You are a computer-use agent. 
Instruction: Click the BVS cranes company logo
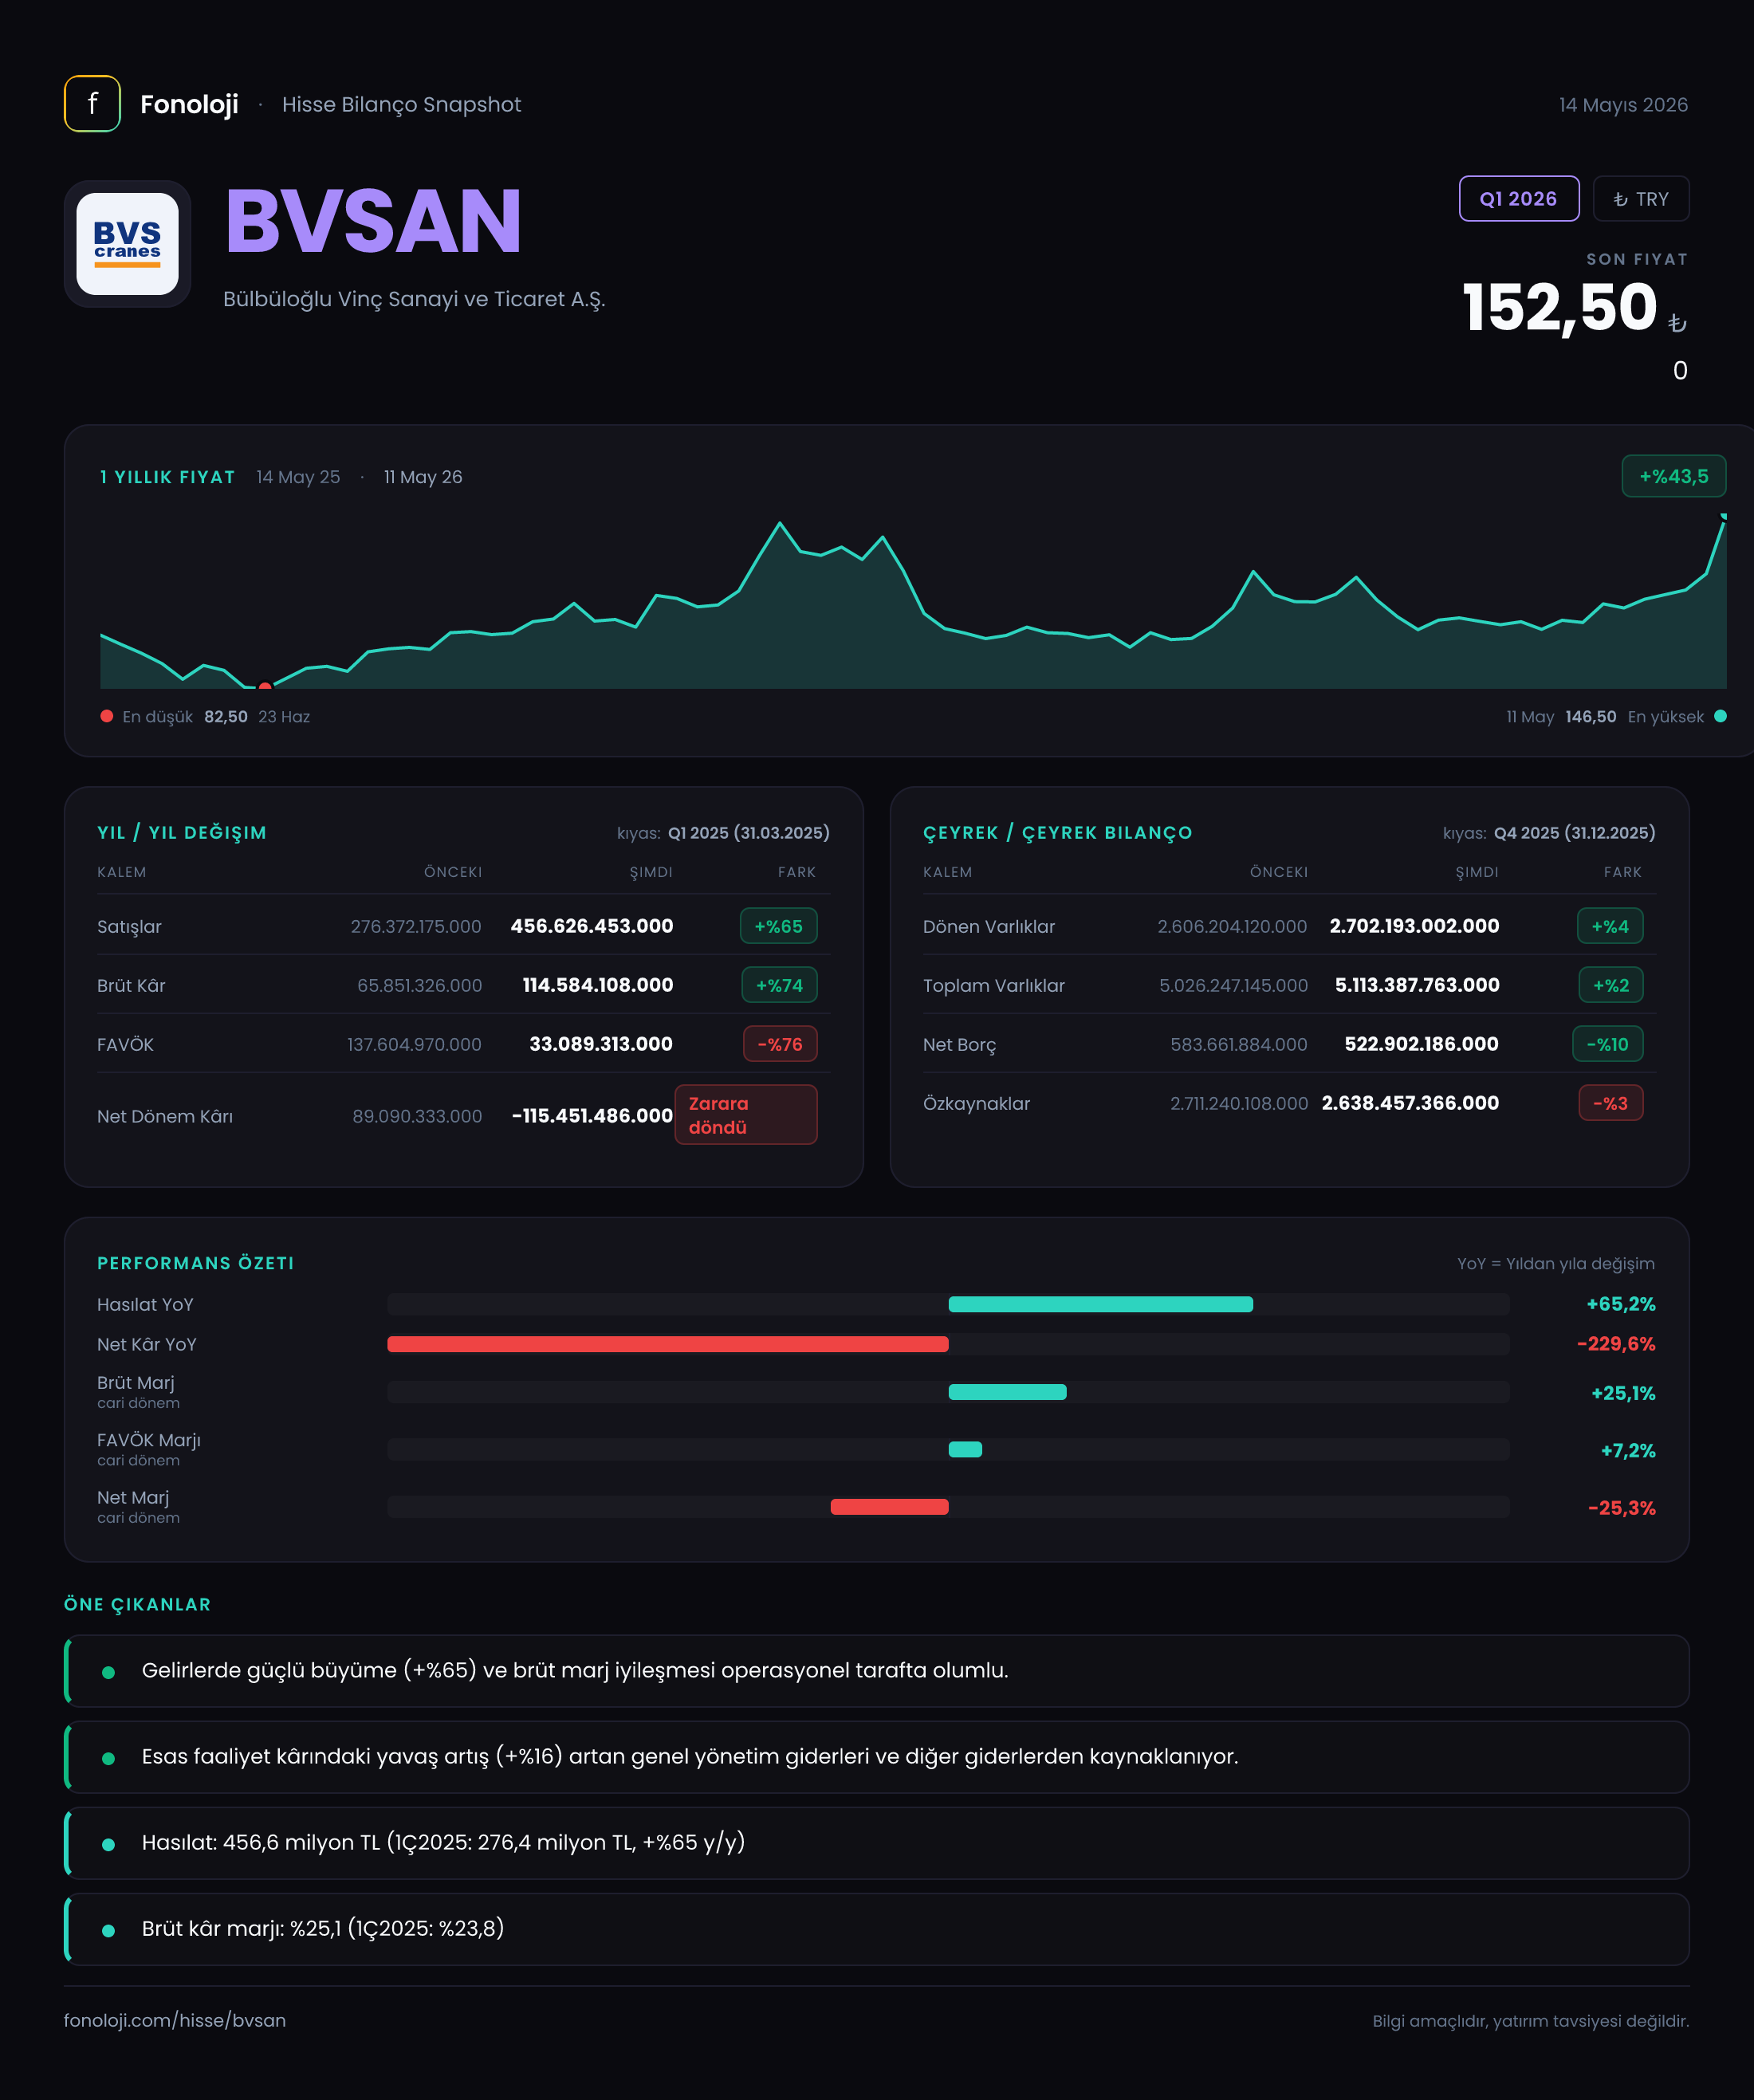pos(128,244)
